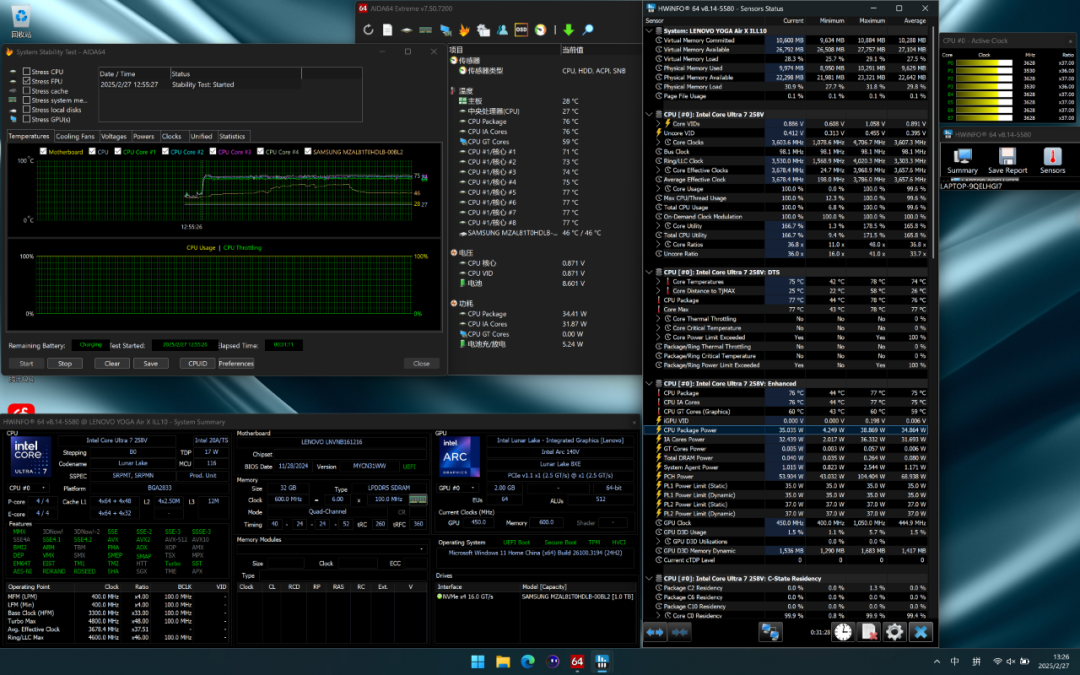
Task: Click the blue expand columns arrows icon
Action: pos(655,632)
